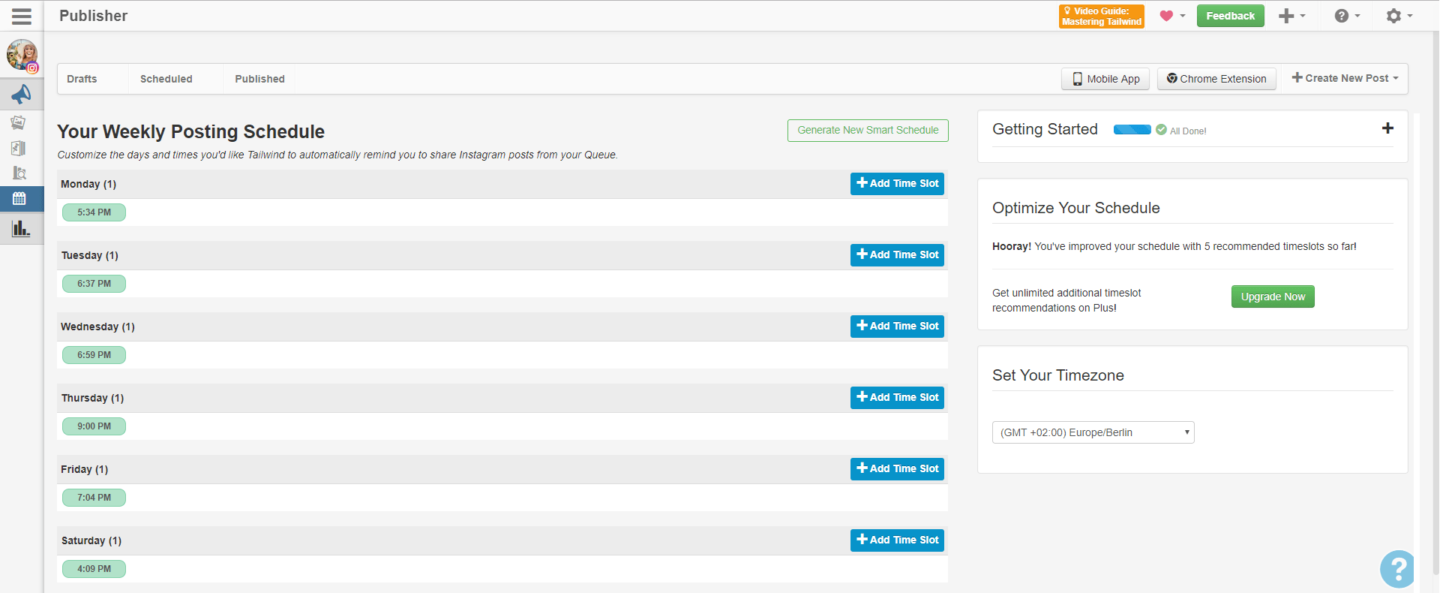Open the Europe/Berlin timezone dropdown
This screenshot has height=593, width=1440.
1093,433
